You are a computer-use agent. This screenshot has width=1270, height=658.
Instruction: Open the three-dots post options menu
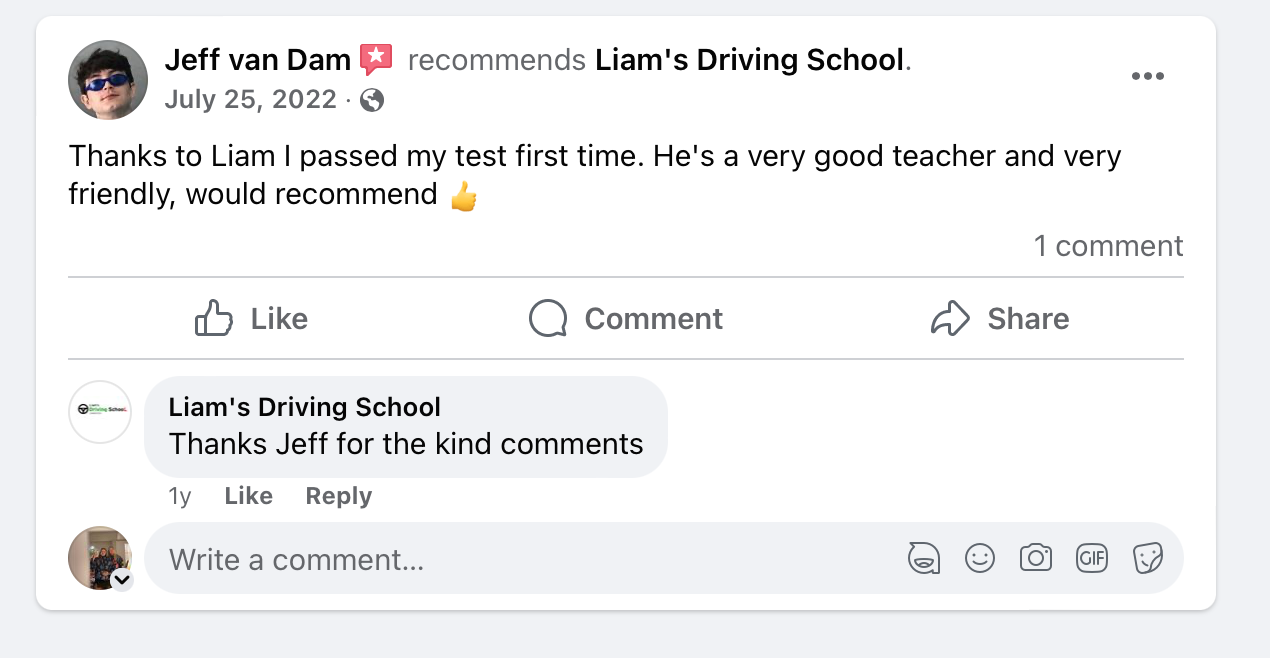(x=1147, y=77)
